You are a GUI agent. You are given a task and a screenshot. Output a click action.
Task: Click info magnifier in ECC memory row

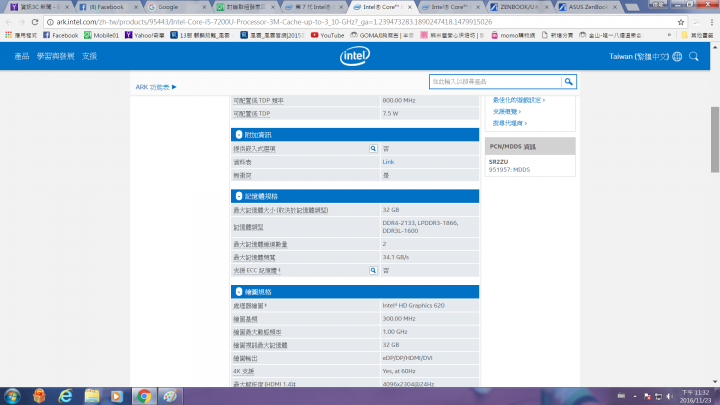[x=373, y=270]
